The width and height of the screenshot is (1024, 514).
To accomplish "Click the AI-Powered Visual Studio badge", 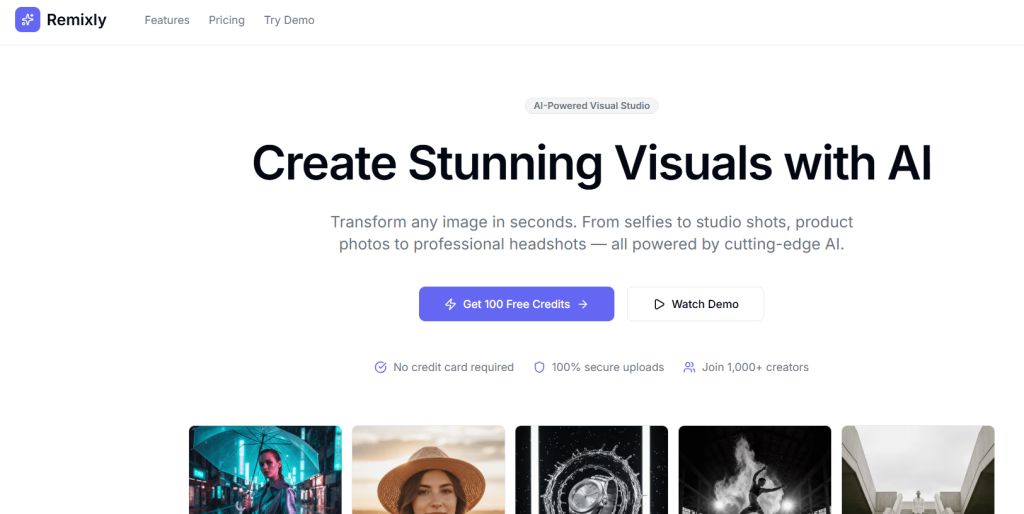I will pyautogui.click(x=592, y=106).
